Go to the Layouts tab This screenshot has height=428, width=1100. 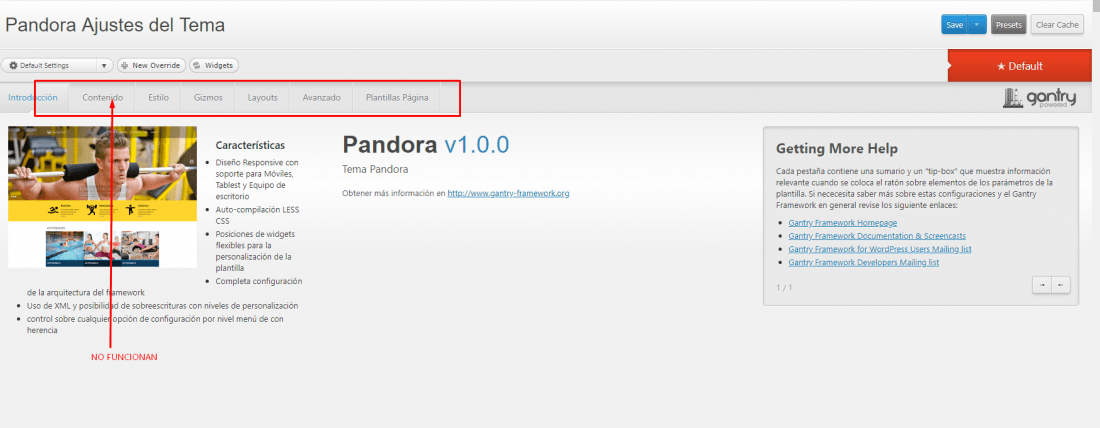[262, 98]
